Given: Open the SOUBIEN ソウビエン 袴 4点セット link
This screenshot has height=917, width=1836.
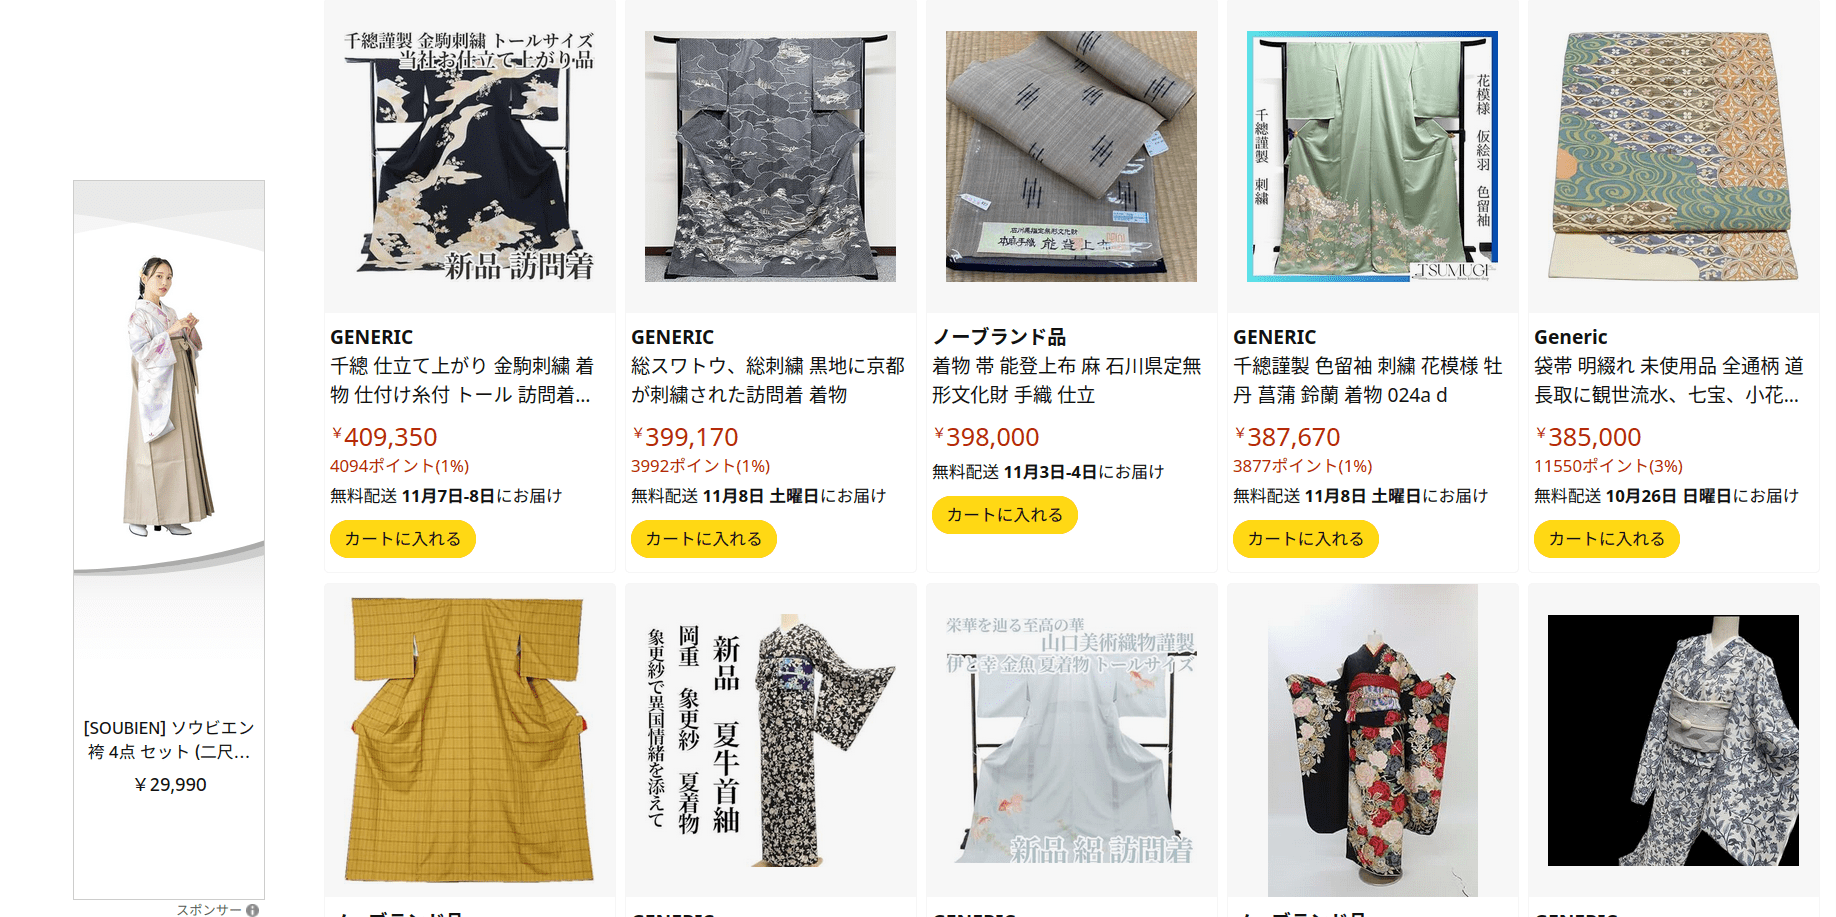Looking at the screenshot, I should pos(169,740).
